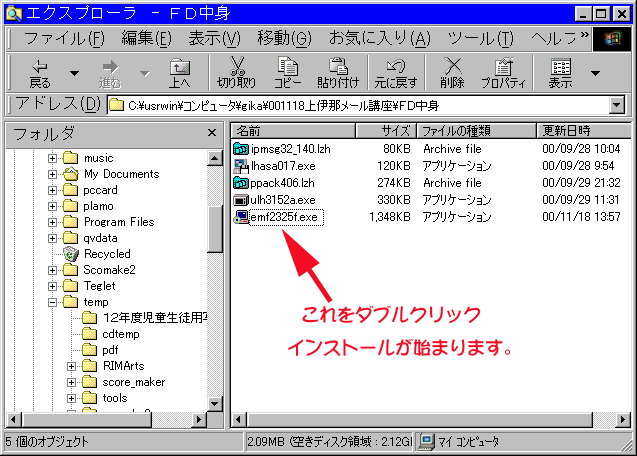The image size is (637, 456).
Task: Open the 移動(G) menu
Action: pyautogui.click(x=285, y=39)
